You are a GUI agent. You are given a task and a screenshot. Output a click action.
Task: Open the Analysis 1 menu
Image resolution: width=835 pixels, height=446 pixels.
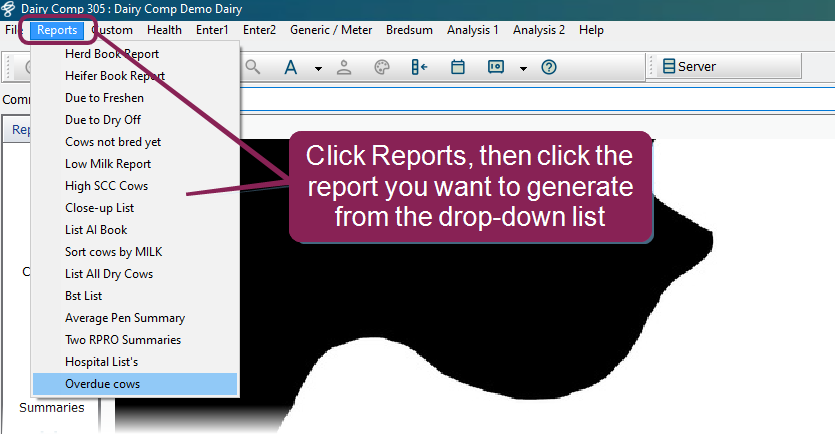pyautogui.click(x=472, y=30)
